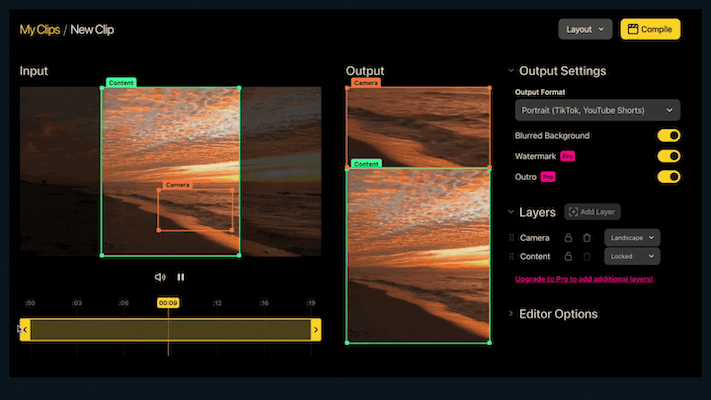Click the :03 mark on the timeline
This screenshot has height=400, width=711.
tap(77, 303)
